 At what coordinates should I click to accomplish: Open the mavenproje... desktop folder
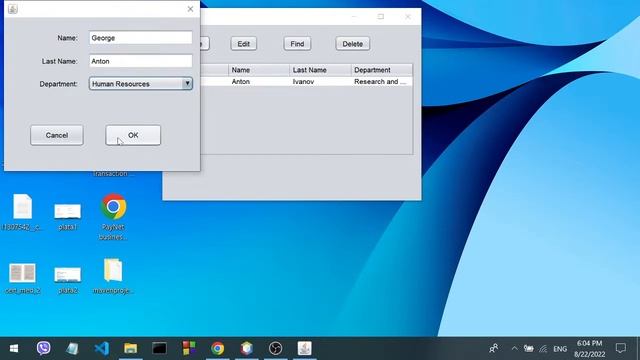point(113,276)
